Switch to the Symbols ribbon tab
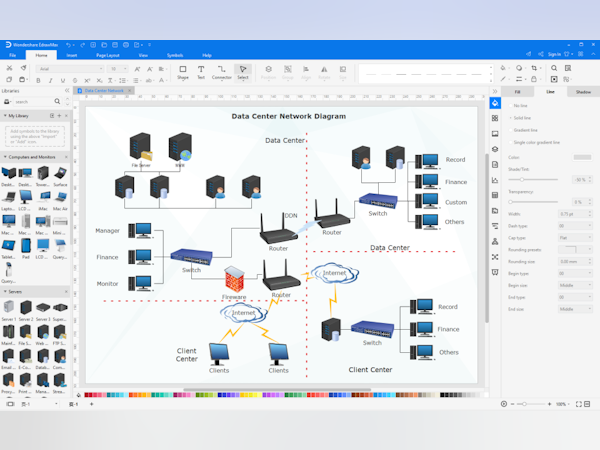 click(175, 55)
